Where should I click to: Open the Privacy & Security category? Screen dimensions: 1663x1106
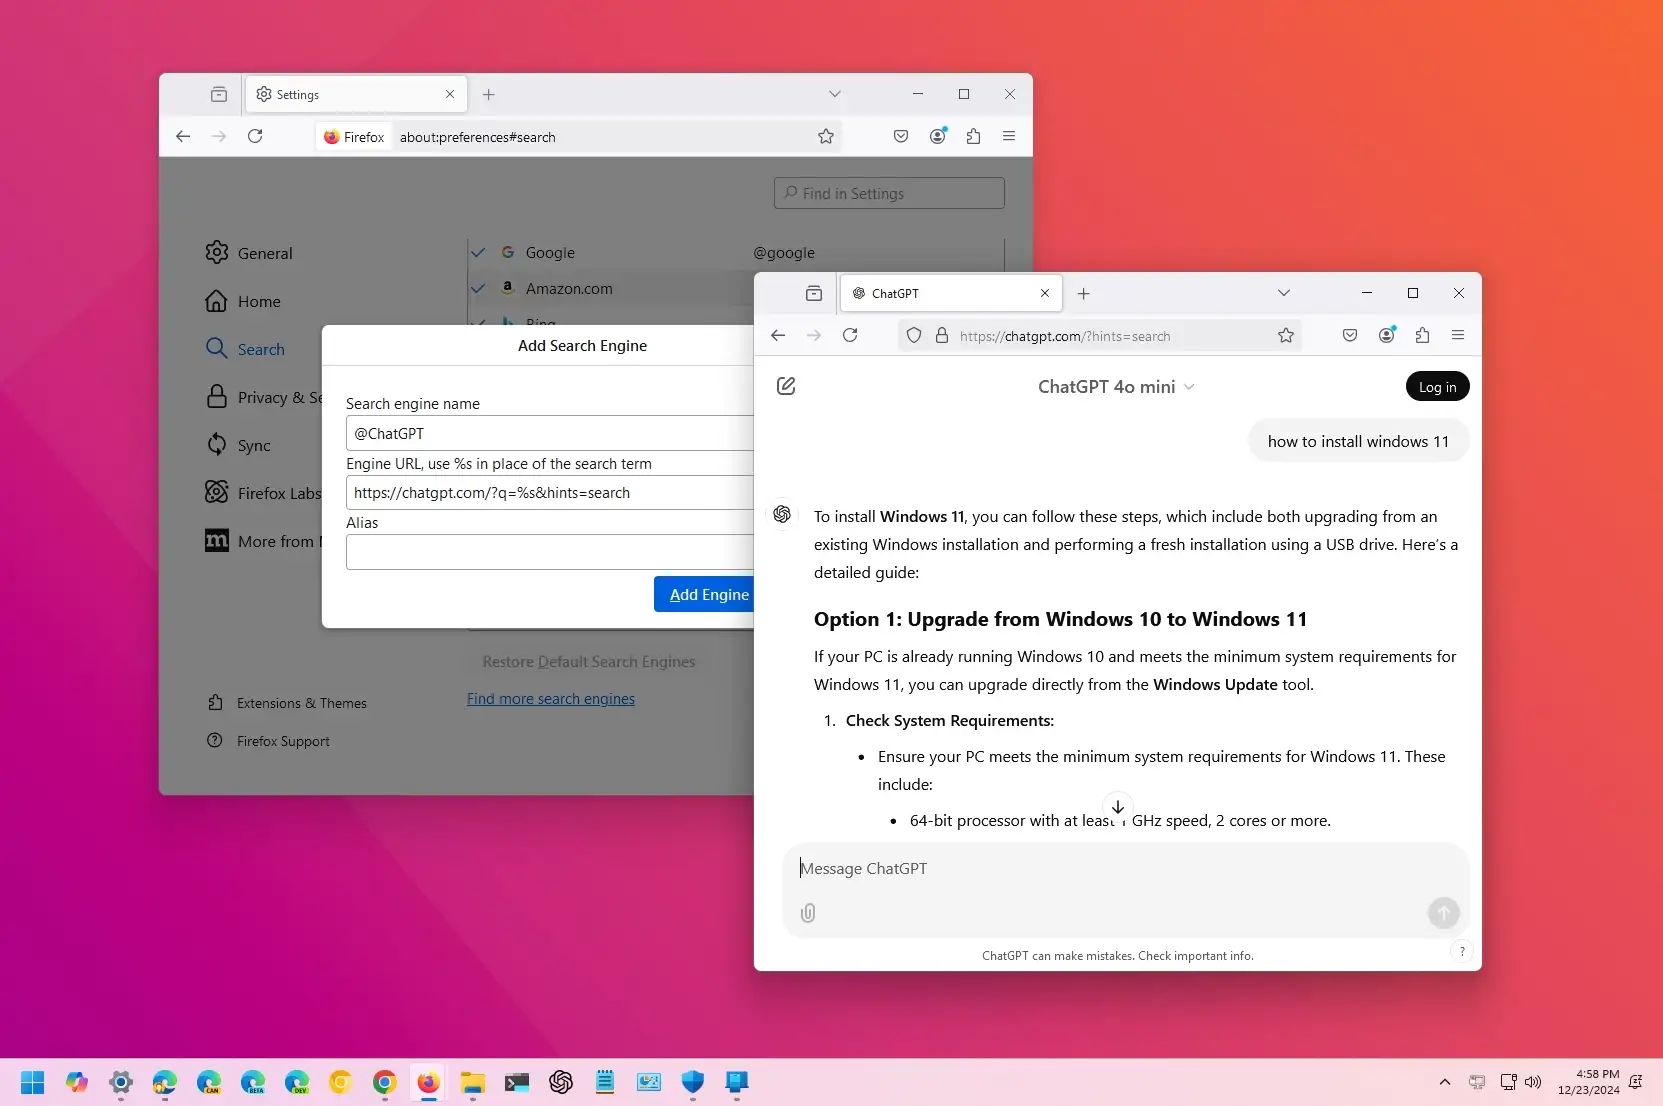pyautogui.click(x=263, y=397)
